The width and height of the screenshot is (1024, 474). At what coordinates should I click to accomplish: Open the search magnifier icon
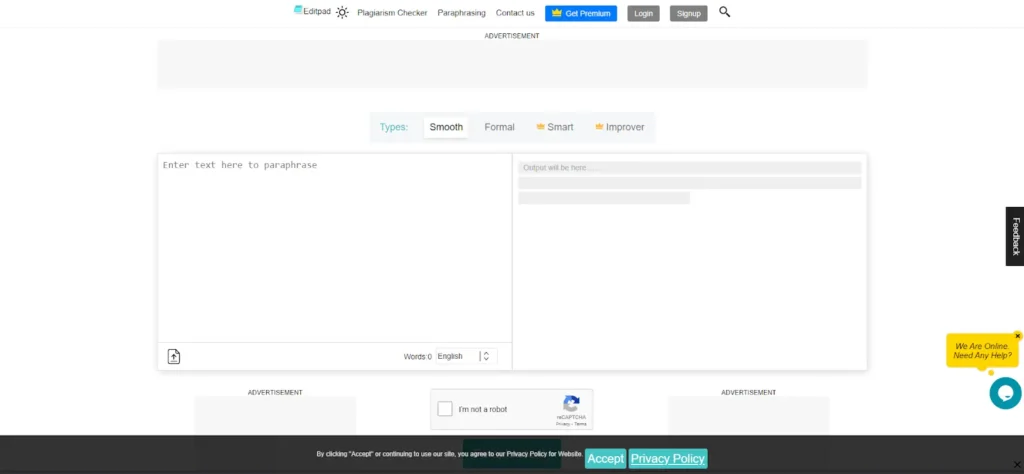click(x=725, y=12)
